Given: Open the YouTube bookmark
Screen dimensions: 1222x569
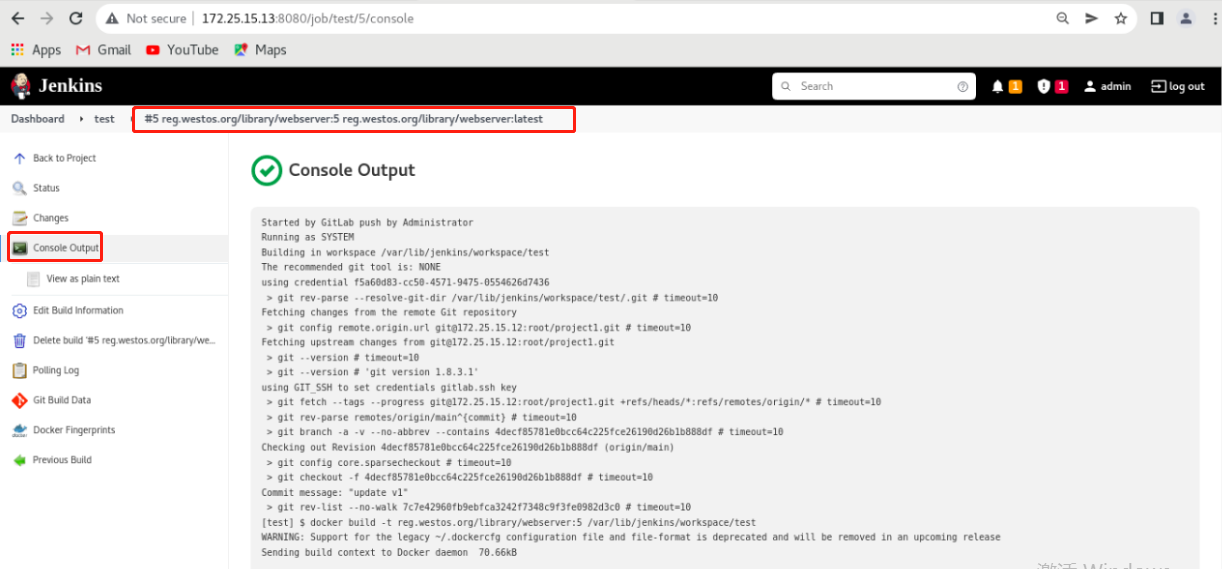Looking at the screenshot, I should (x=182, y=50).
